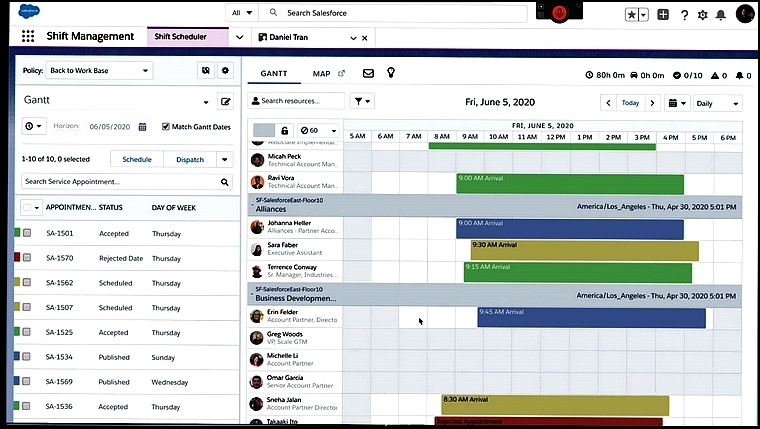Click the search magnifier for service appointments
The image size is (760, 429).
(224, 182)
